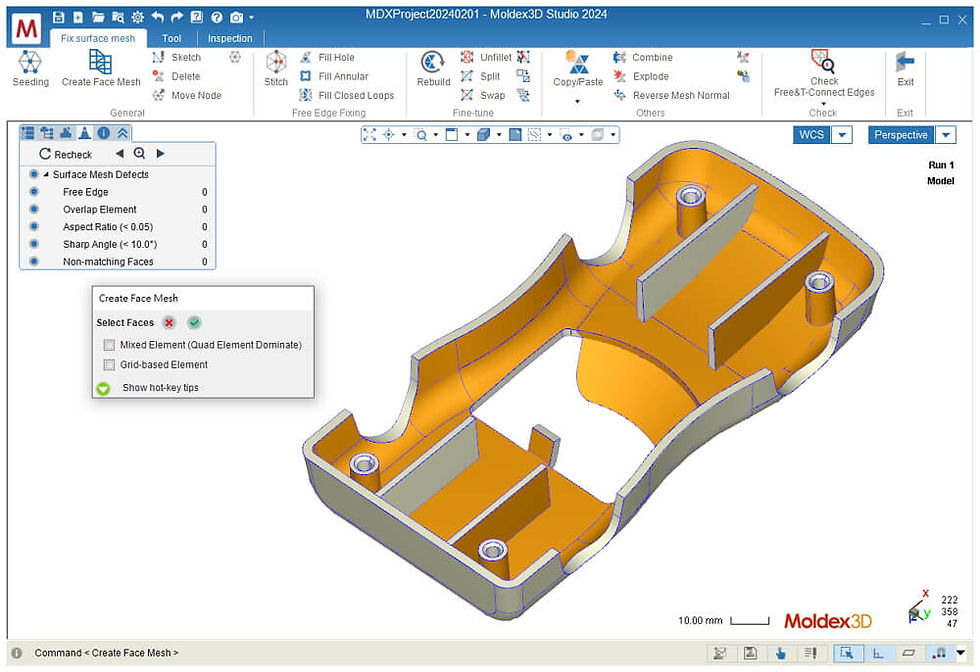Toggle the axis display status icon
Screen dimensions: 980x672
pyautogui.click(x=878, y=653)
